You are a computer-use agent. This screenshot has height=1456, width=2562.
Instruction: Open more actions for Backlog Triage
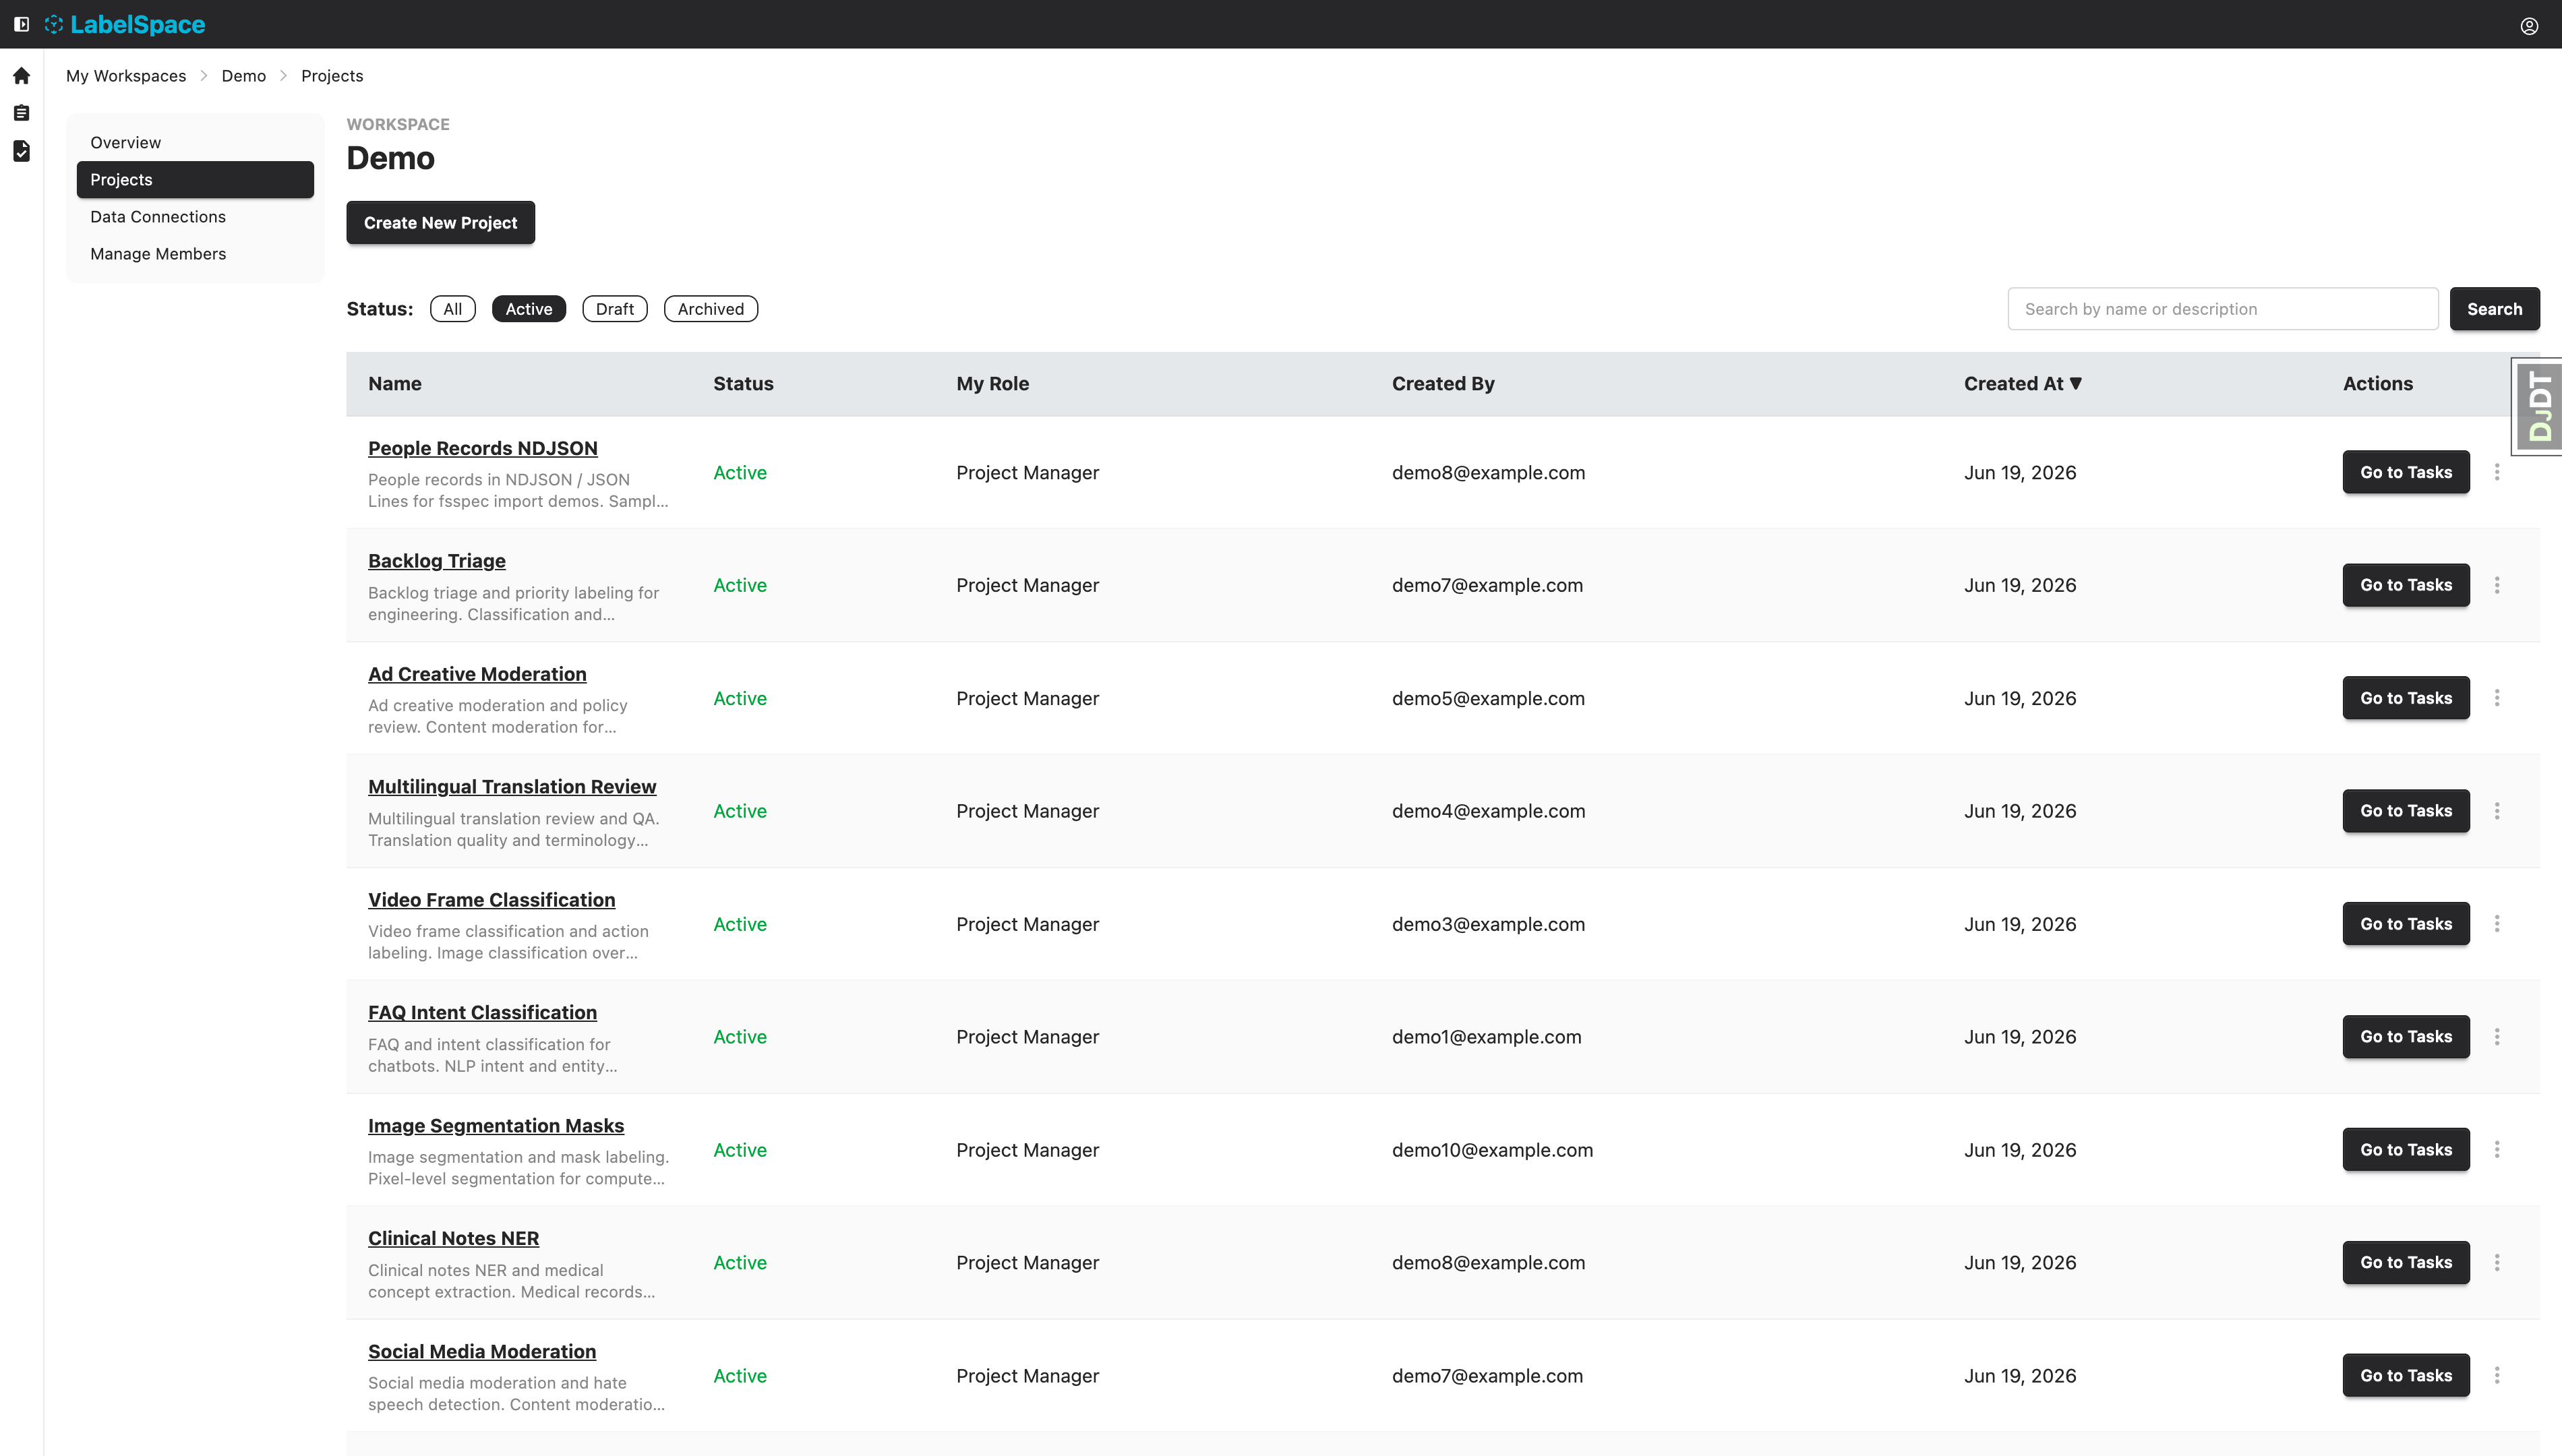2497,585
